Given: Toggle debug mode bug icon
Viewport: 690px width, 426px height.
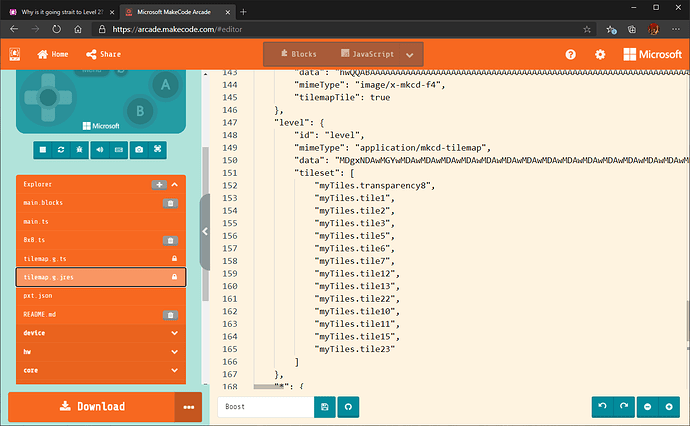Looking at the screenshot, I should 81,149.
